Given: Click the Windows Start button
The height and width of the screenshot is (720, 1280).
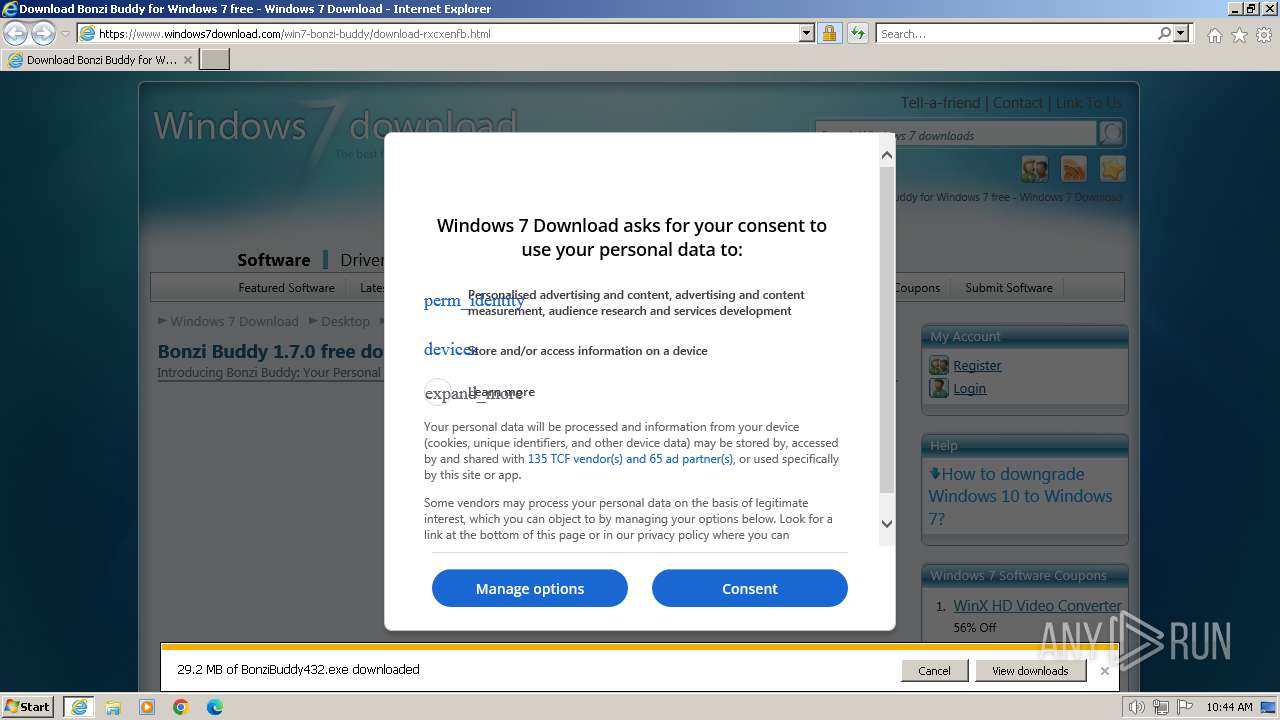Looking at the screenshot, I should pyautogui.click(x=28, y=706).
